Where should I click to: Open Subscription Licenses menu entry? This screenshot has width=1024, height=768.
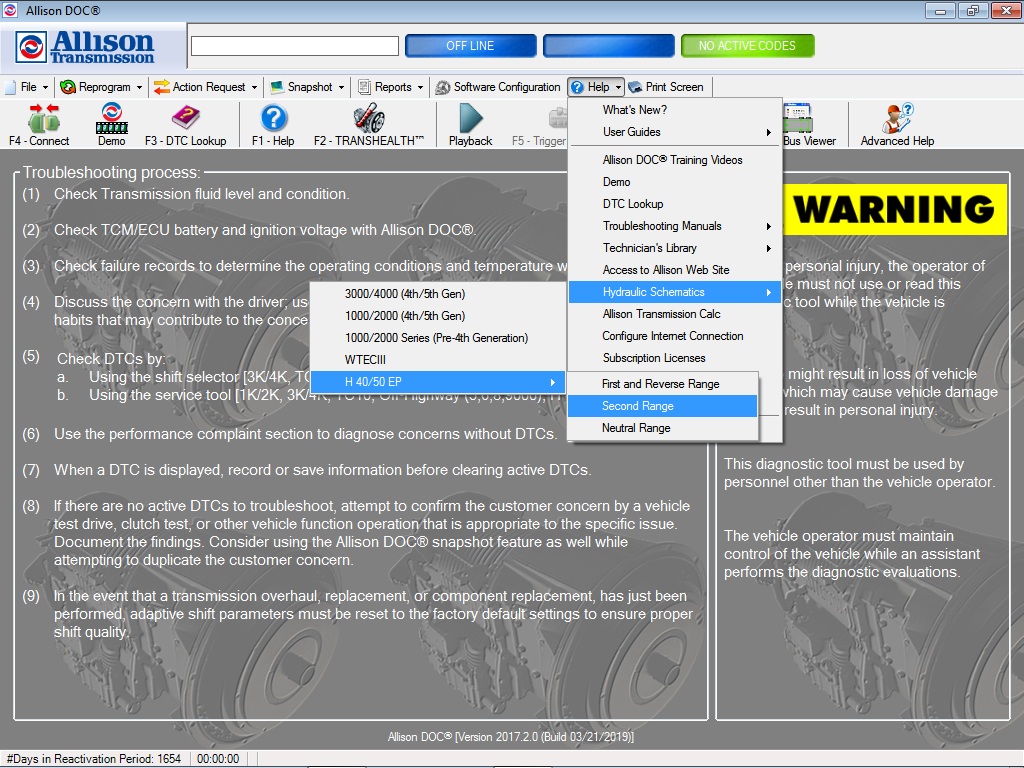click(675, 359)
